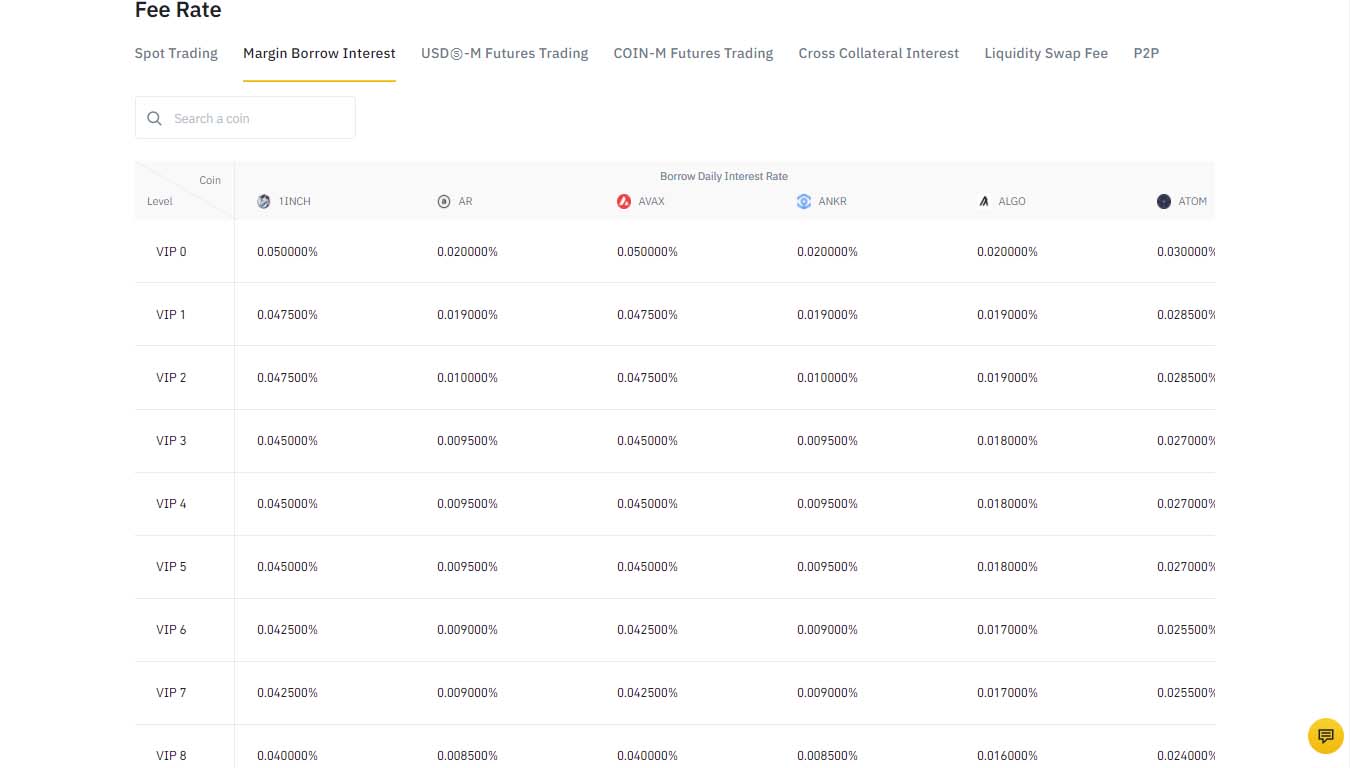Click the ALGO column header label

point(1012,201)
